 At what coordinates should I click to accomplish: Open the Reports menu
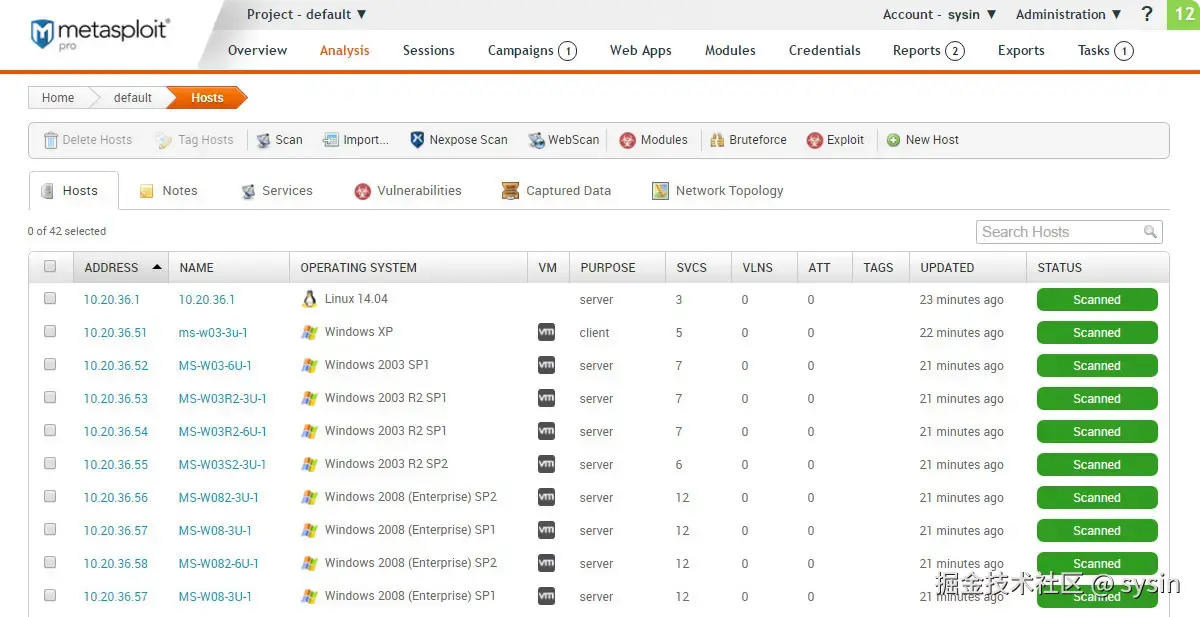click(928, 50)
